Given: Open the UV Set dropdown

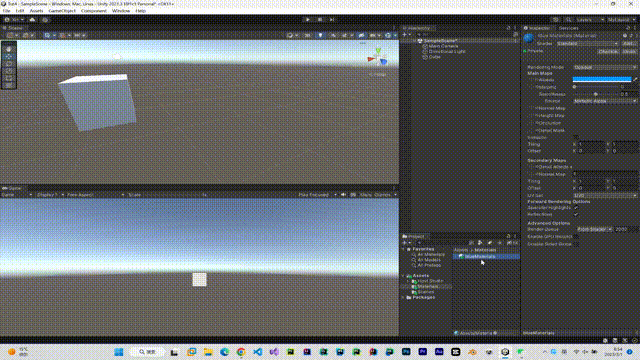Looking at the screenshot, I should tap(605, 196).
